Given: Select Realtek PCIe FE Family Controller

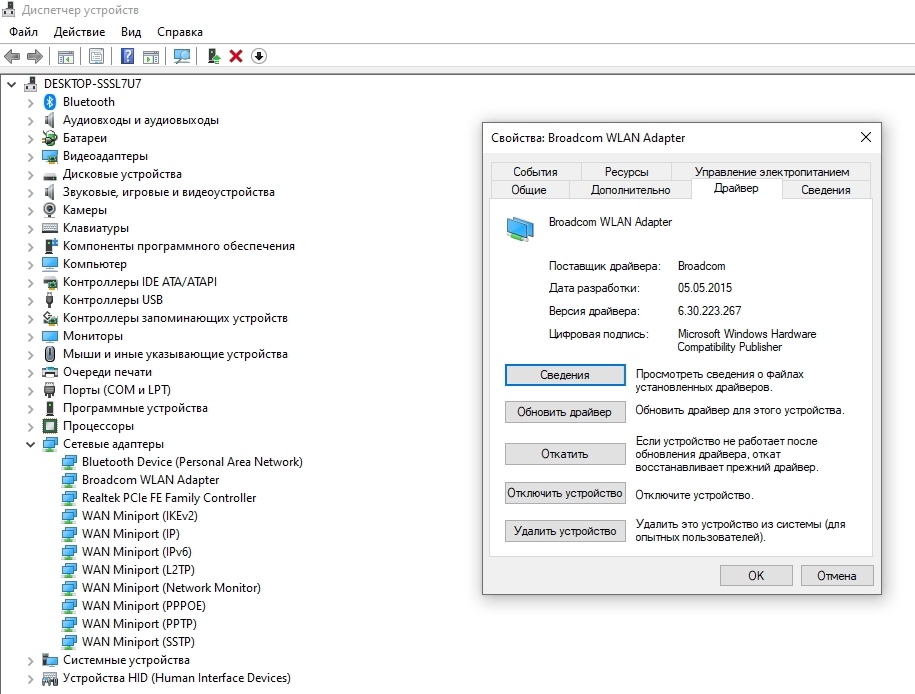Looking at the screenshot, I should click(x=169, y=498).
